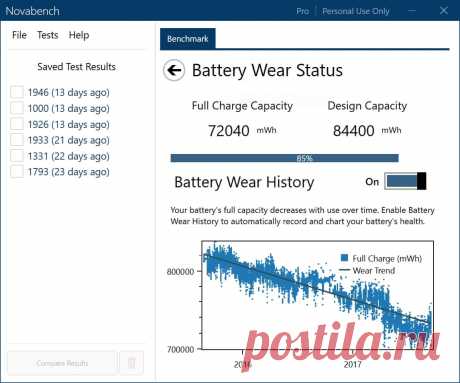The image size is (460, 383).
Task: Click the Full Charge legend square
Action: [x=345, y=258]
